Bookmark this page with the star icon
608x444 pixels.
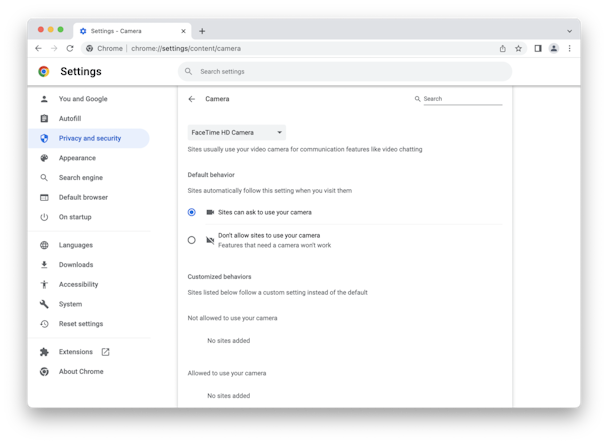[x=518, y=48]
